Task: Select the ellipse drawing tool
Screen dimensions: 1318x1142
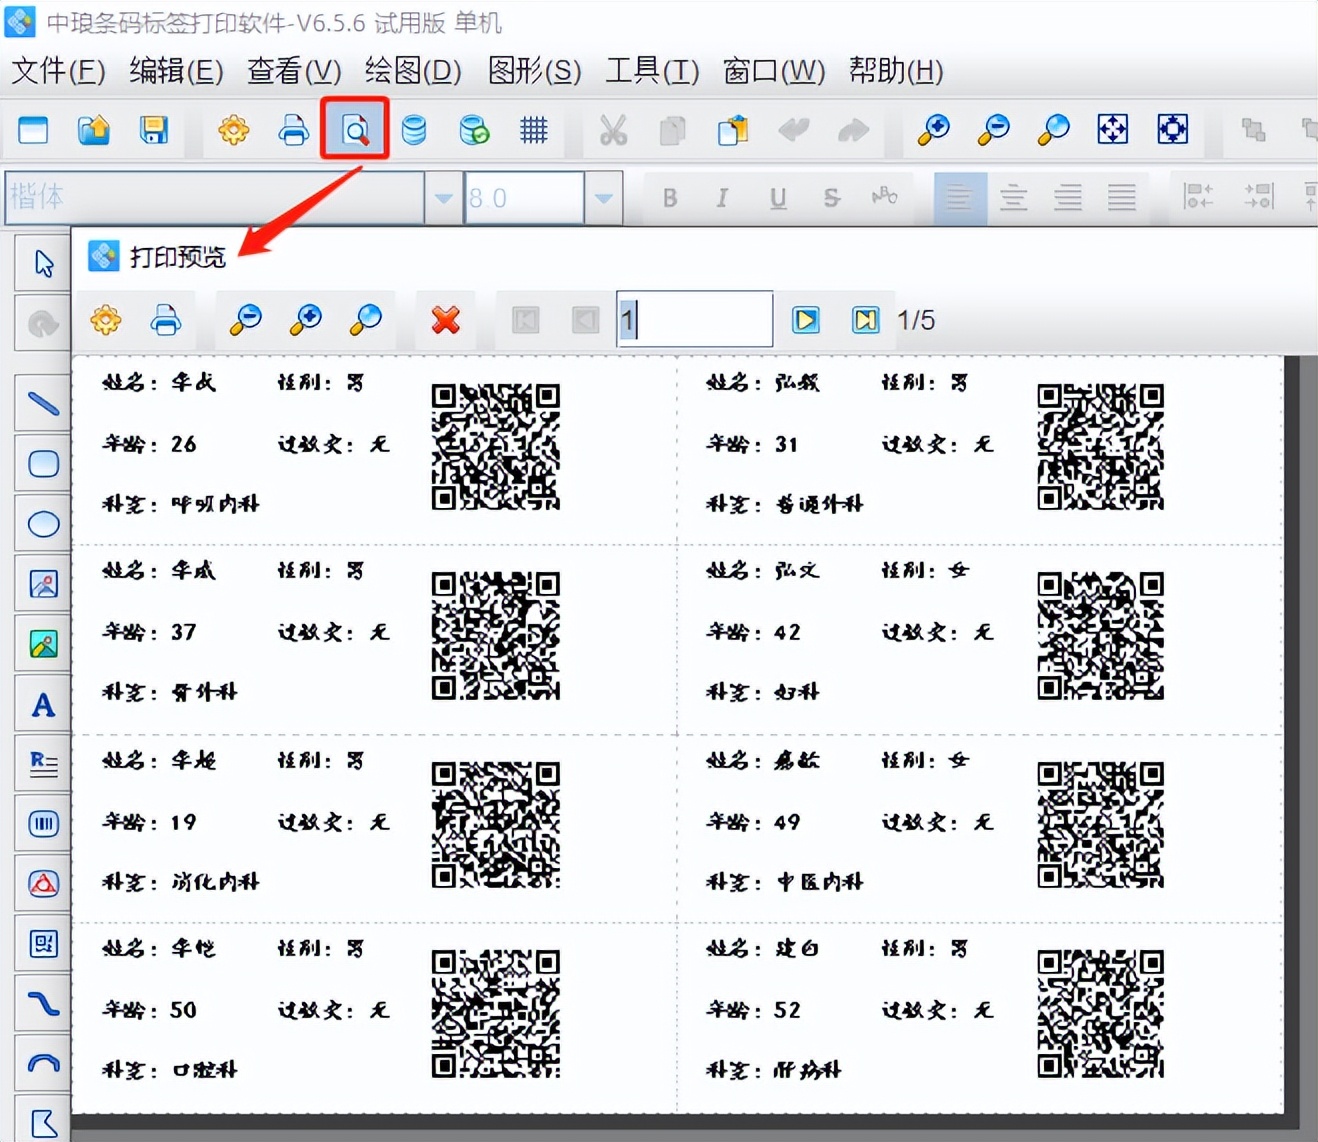Action: [43, 523]
